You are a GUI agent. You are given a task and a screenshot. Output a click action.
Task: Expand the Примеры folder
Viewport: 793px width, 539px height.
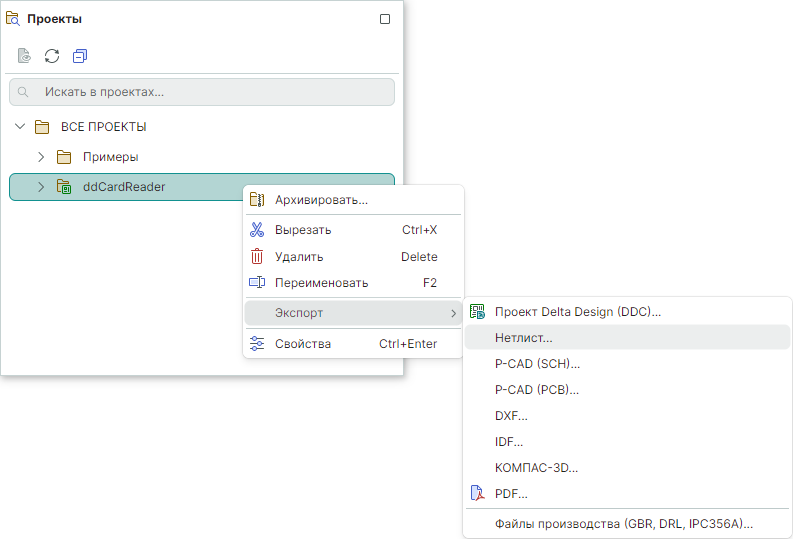(x=41, y=157)
